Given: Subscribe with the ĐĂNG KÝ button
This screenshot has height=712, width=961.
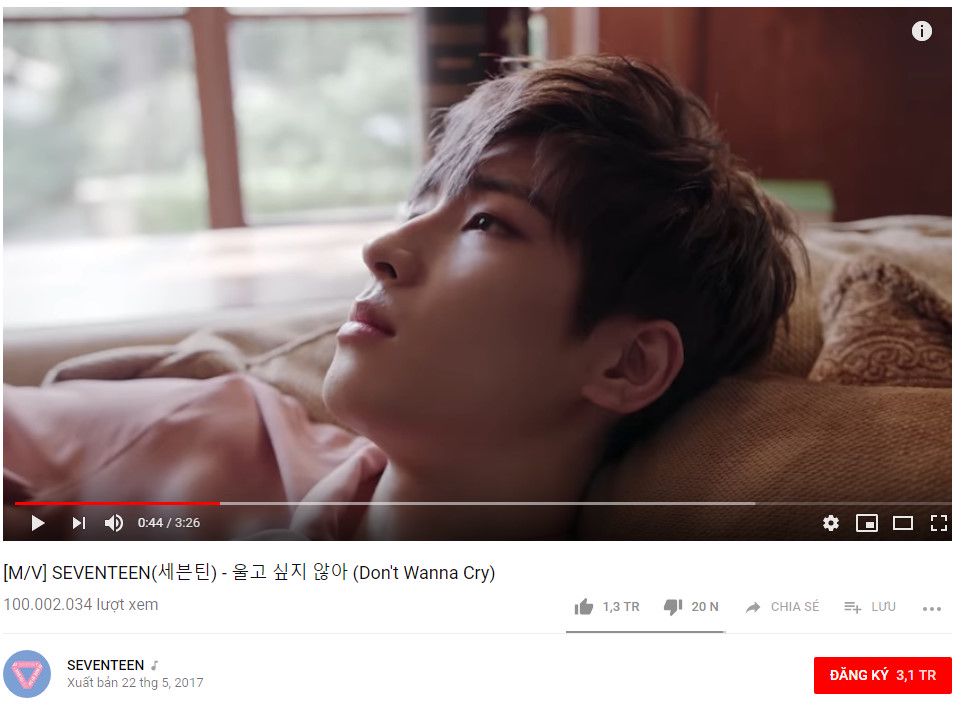Looking at the screenshot, I should pos(883,675).
